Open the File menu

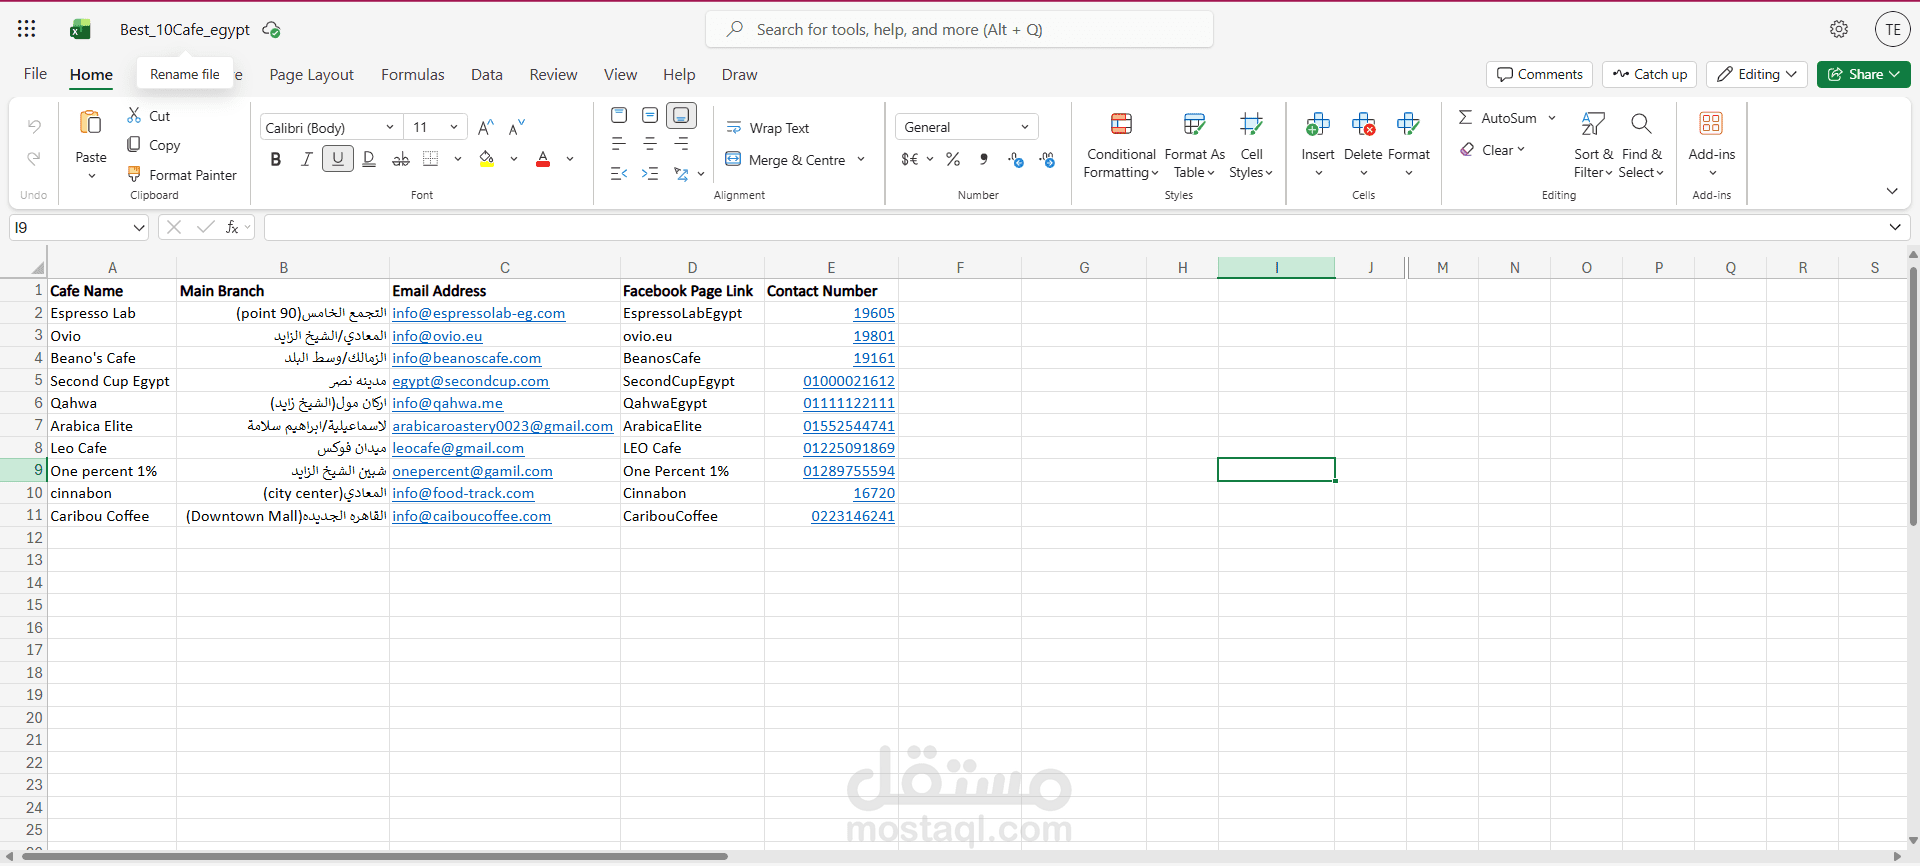pyautogui.click(x=35, y=74)
